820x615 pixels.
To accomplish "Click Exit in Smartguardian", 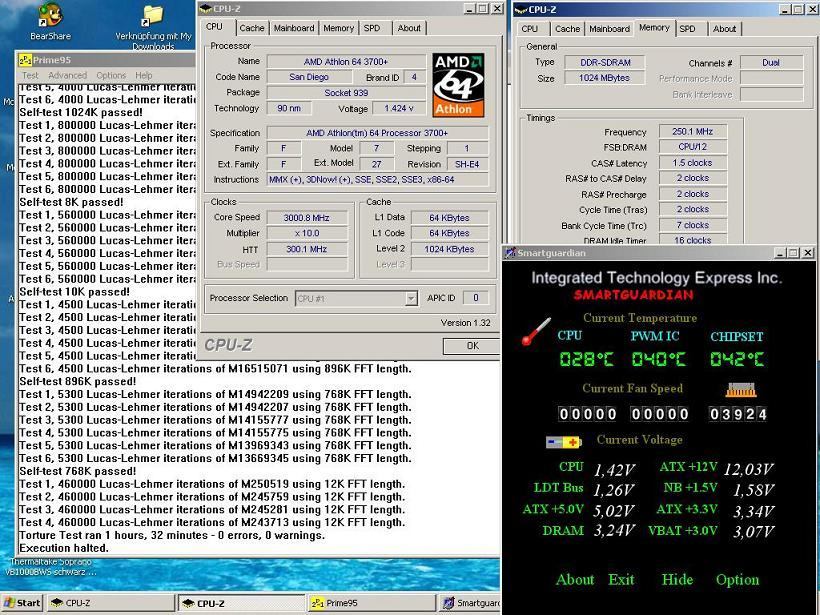I will point(621,579).
